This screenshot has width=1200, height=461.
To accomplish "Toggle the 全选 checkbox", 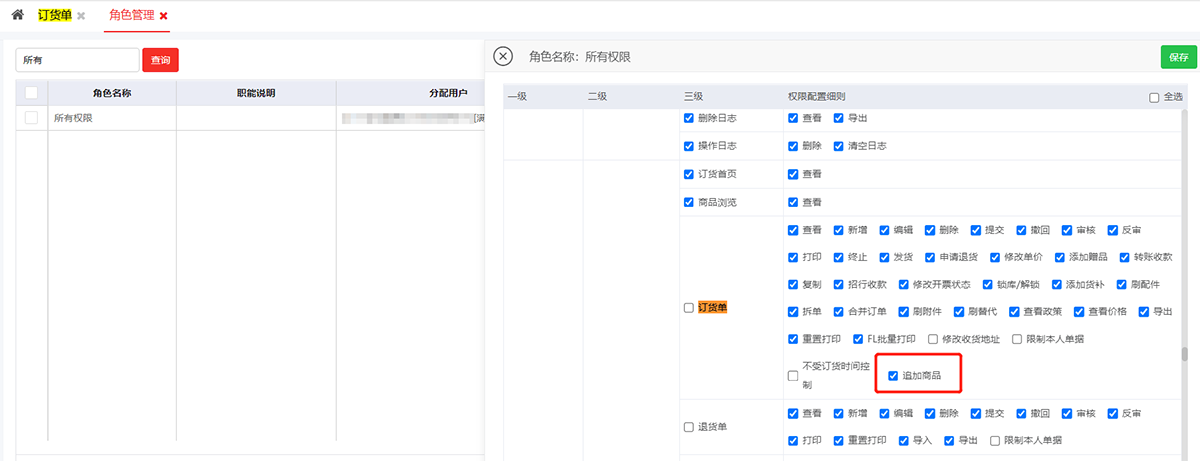I will [x=1154, y=97].
